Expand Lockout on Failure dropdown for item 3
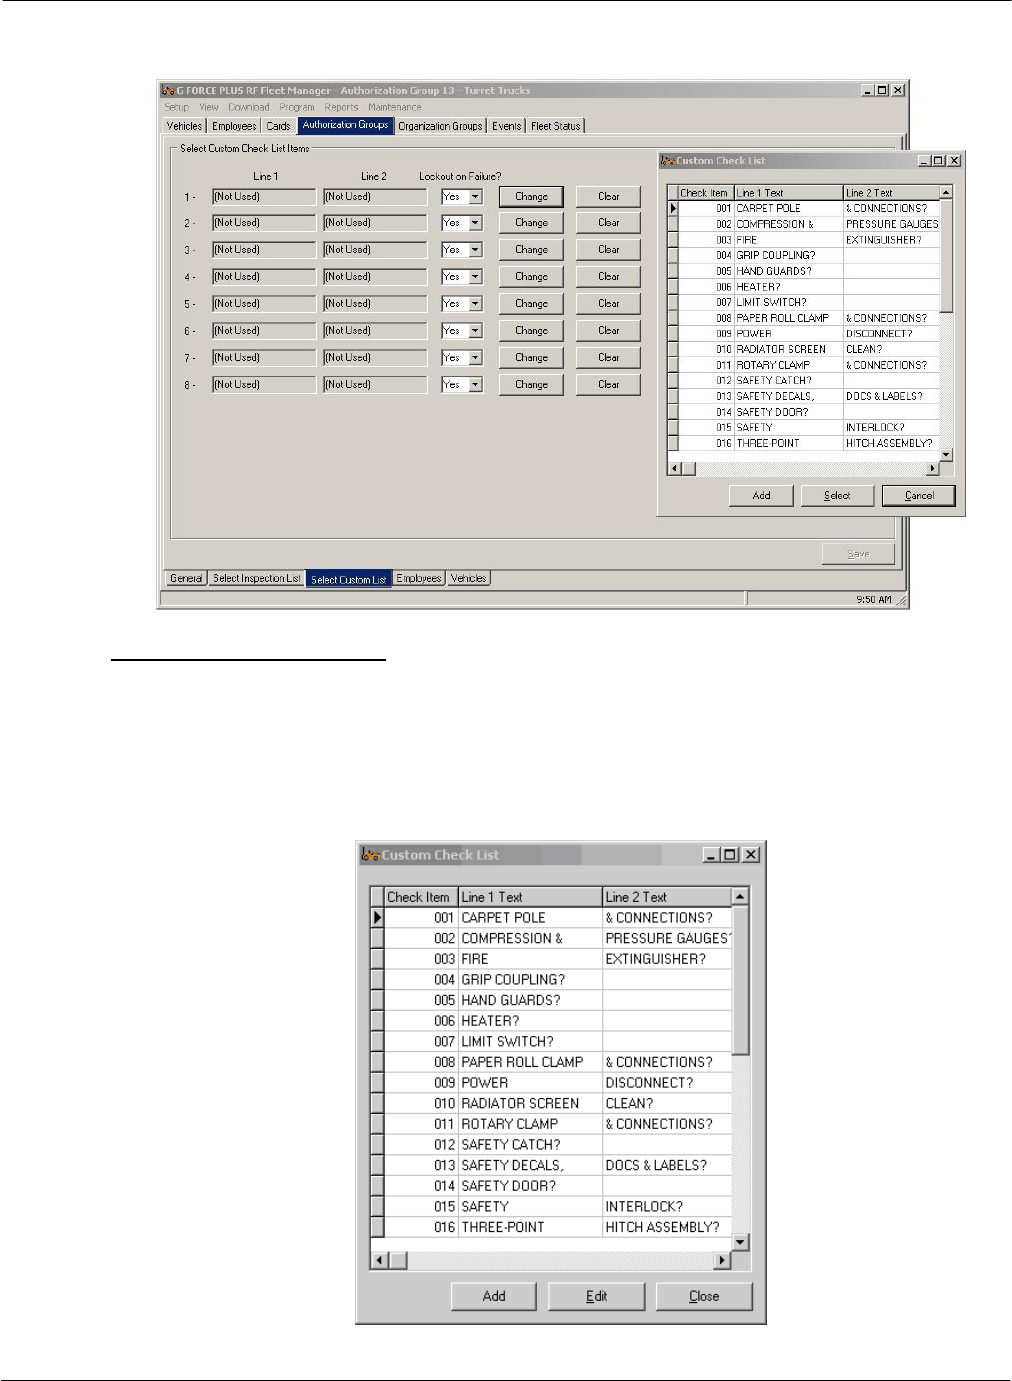1012x1381 pixels. [x=476, y=250]
